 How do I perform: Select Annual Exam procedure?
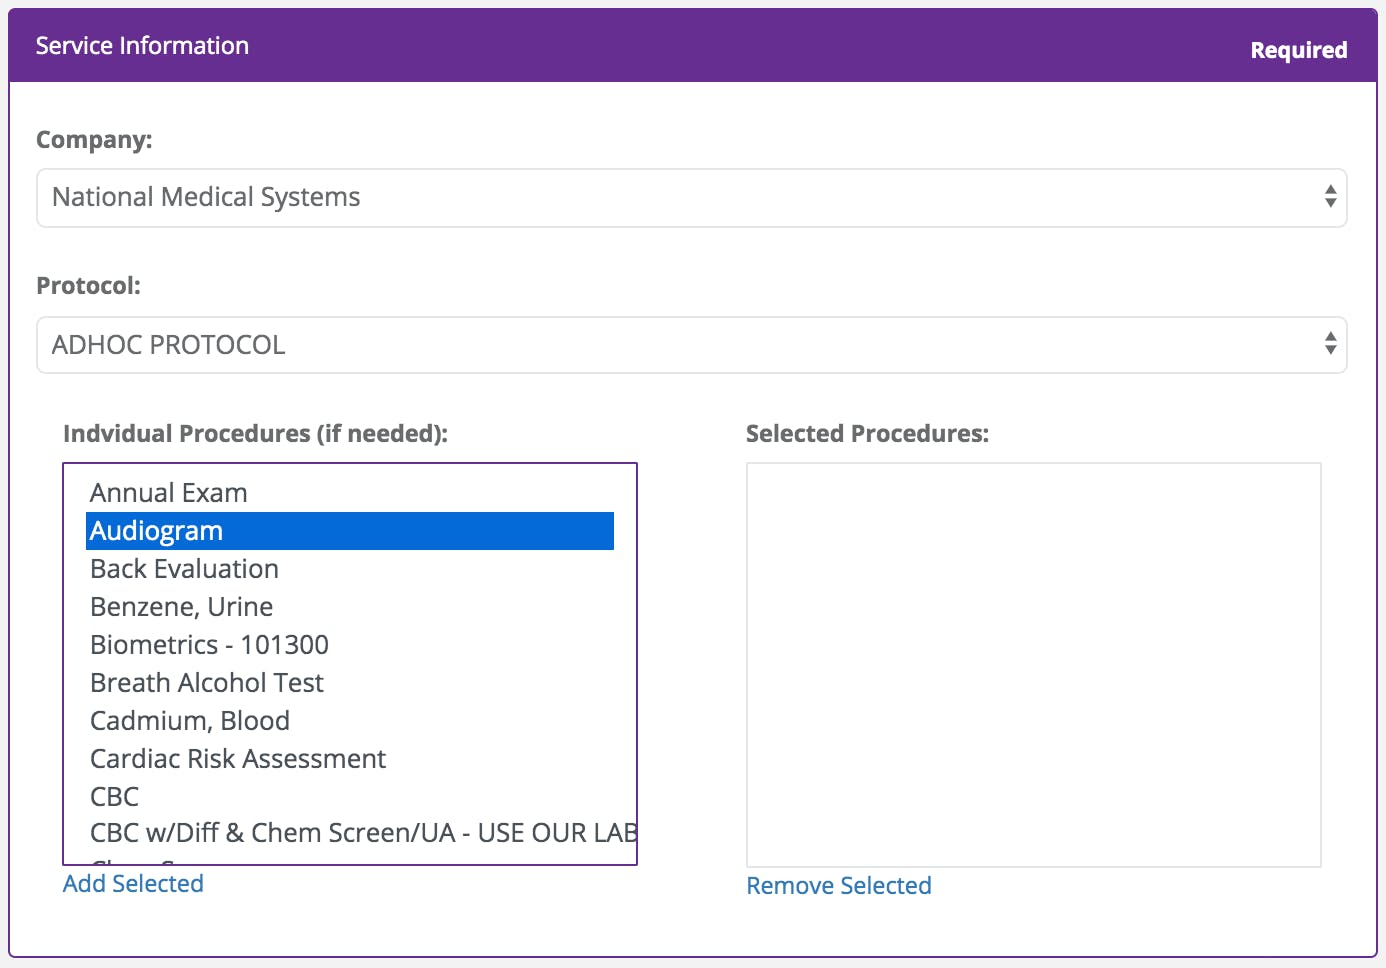click(x=169, y=493)
